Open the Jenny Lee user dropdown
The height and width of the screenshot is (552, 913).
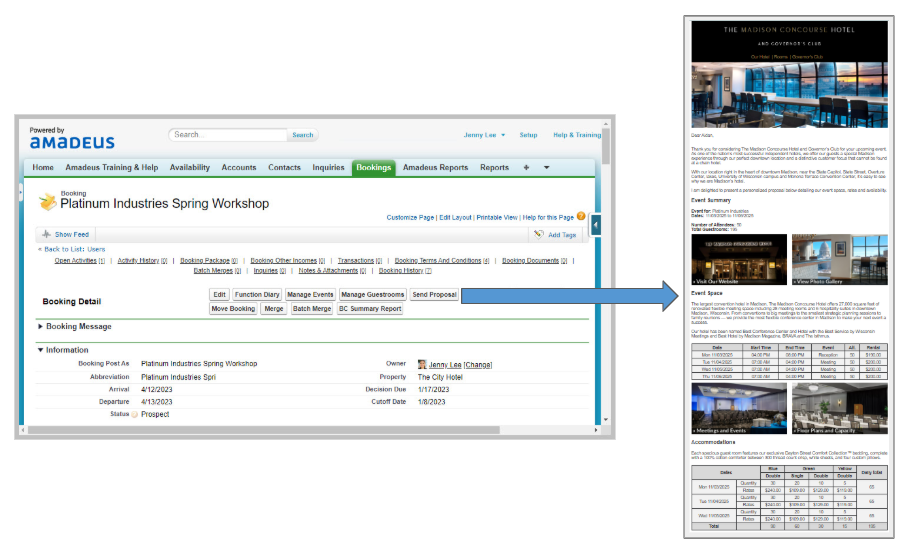[485, 135]
